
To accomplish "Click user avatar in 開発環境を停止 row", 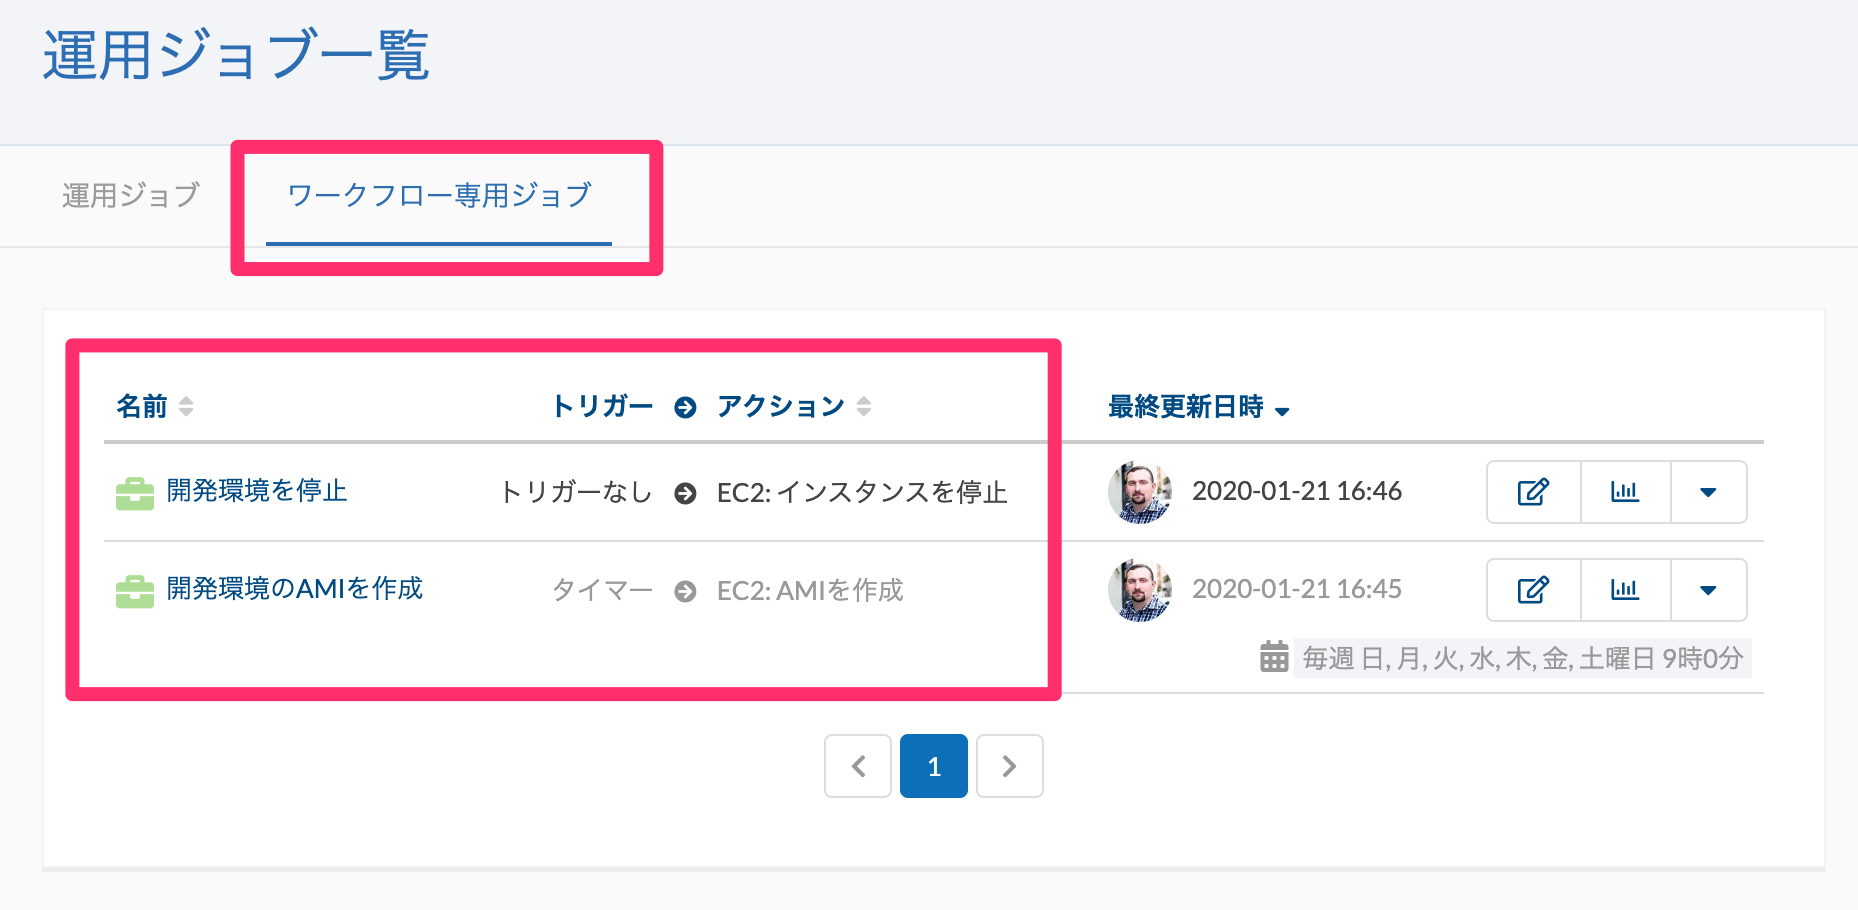I will (1139, 492).
